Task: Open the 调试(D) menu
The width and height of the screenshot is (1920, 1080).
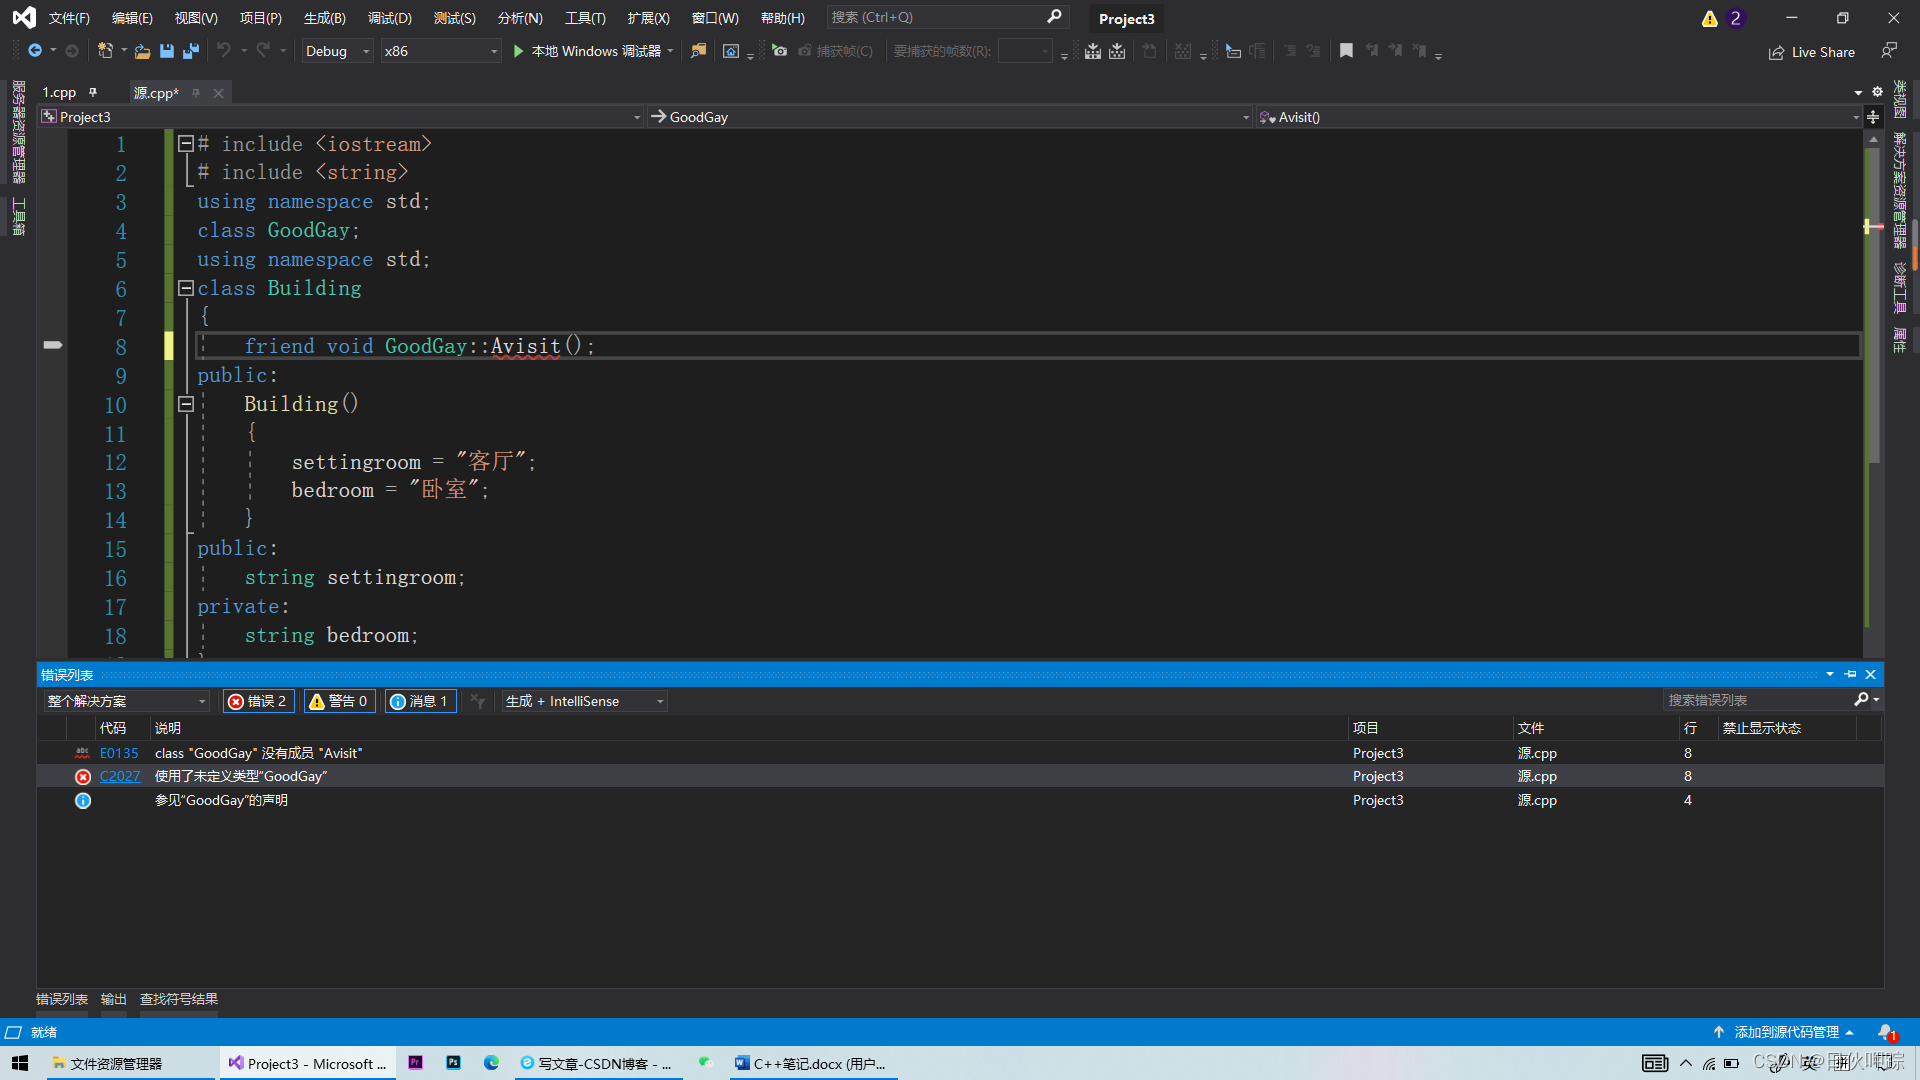Action: 389,18
